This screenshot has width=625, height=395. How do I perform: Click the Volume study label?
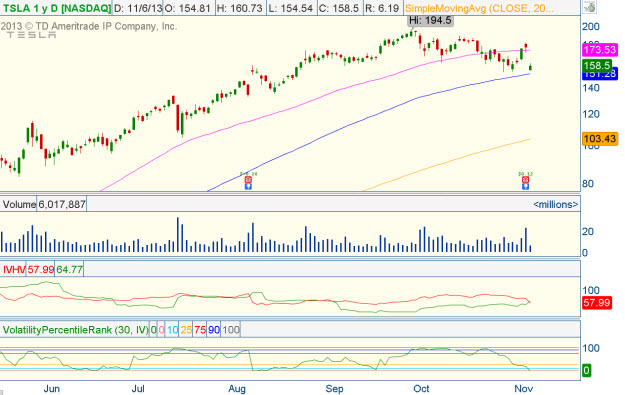(19, 204)
